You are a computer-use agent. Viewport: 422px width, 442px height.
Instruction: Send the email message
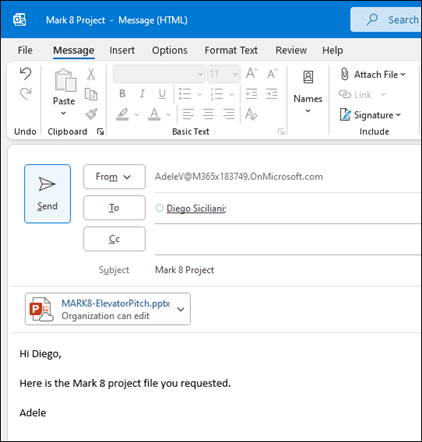[47, 194]
